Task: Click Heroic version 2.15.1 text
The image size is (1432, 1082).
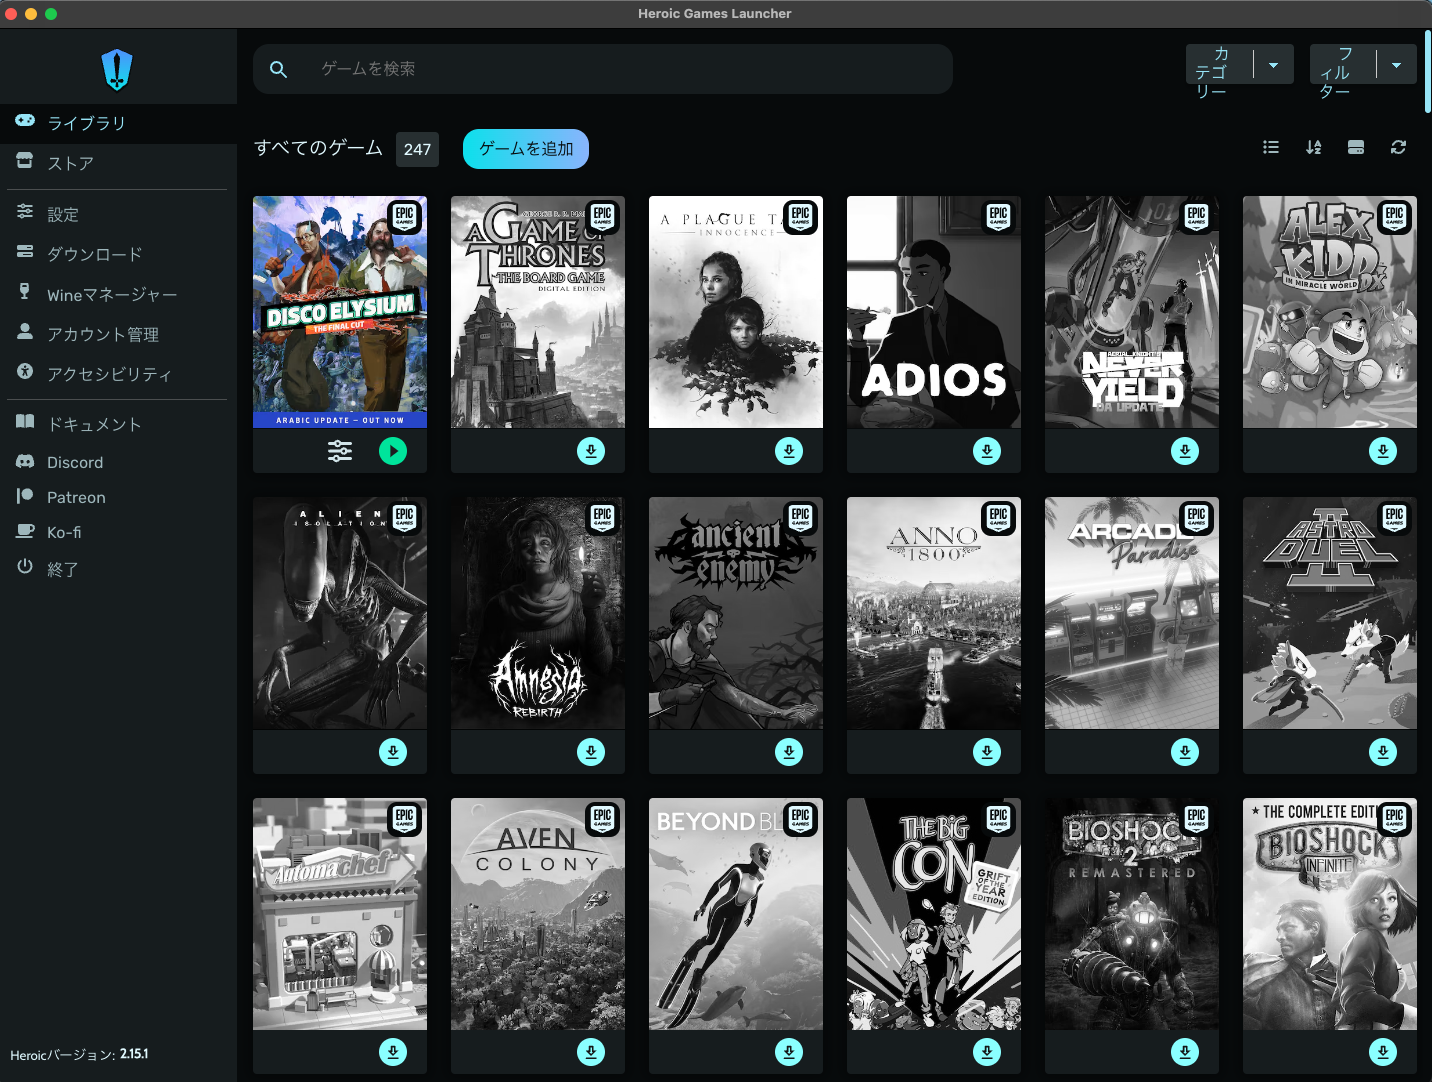Action: (x=79, y=1054)
